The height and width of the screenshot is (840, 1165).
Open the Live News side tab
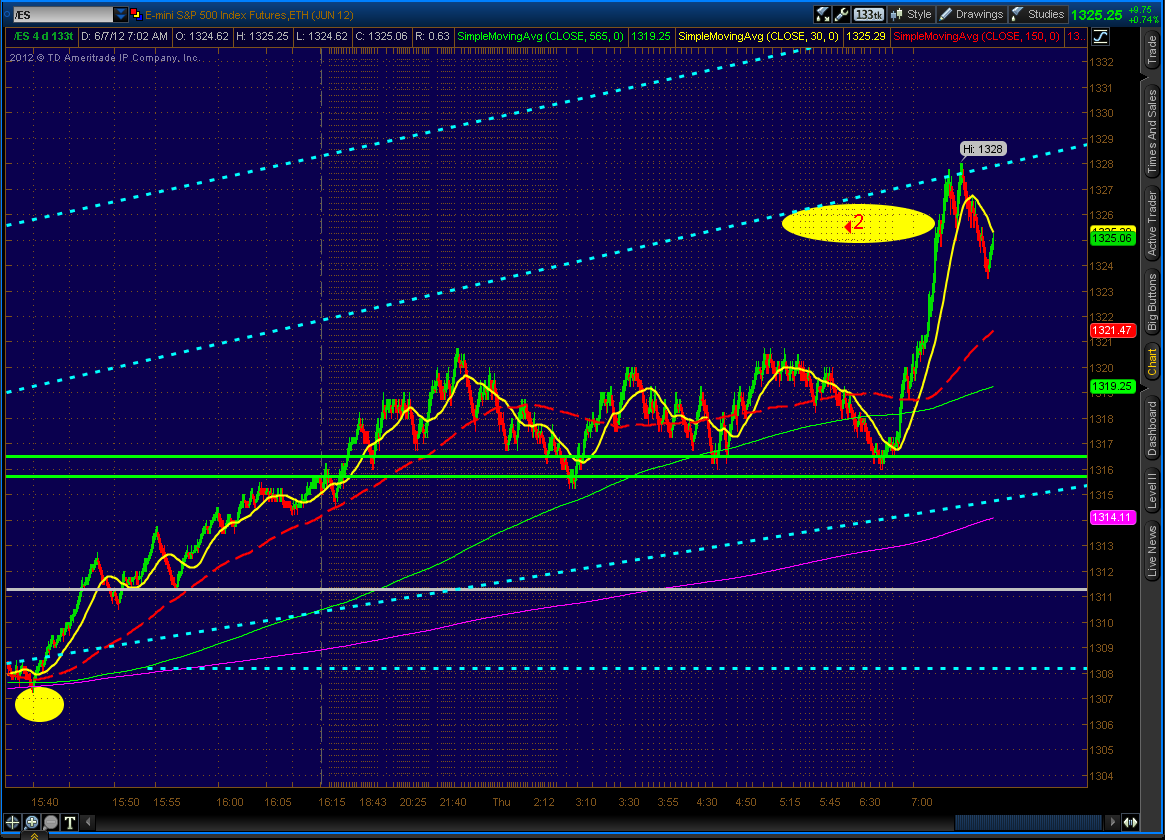click(1152, 551)
